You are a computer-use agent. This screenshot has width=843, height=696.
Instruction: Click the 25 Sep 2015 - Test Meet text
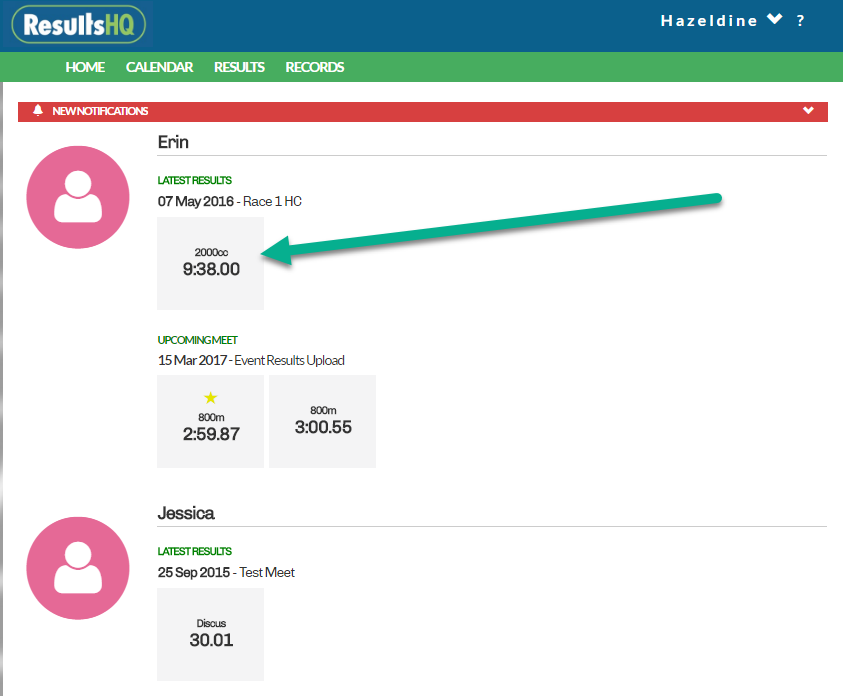tap(226, 572)
